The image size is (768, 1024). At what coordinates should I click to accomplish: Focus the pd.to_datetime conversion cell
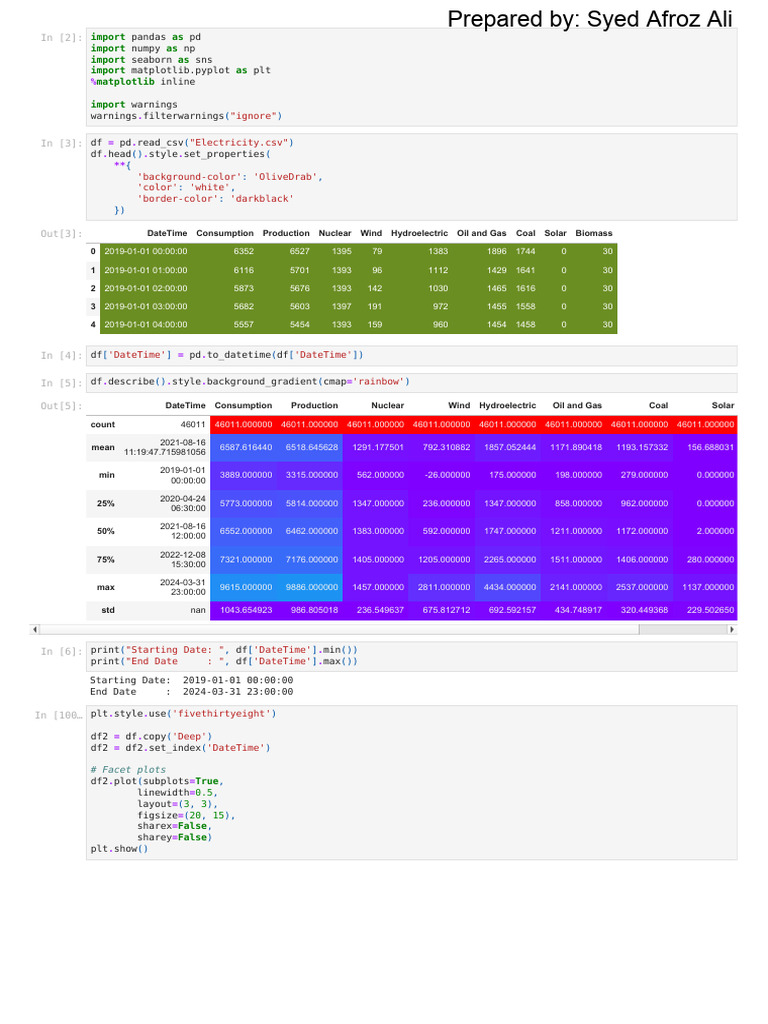pos(412,355)
